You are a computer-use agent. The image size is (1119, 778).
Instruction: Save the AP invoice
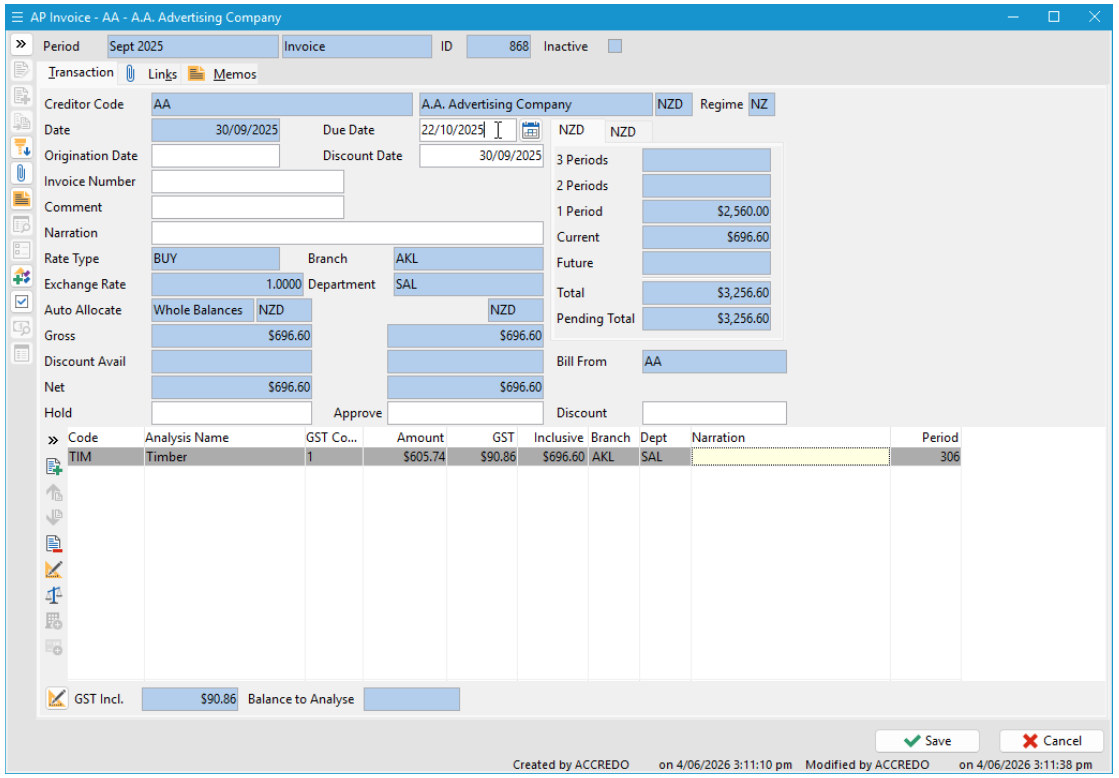click(927, 740)
